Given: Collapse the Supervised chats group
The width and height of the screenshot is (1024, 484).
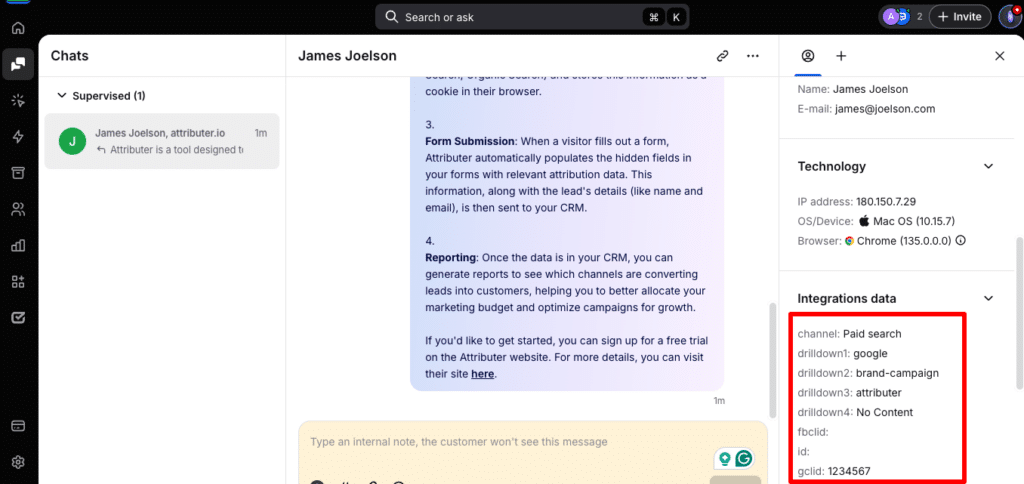Looking at the screenshot, I should click(x=62, y=96).
